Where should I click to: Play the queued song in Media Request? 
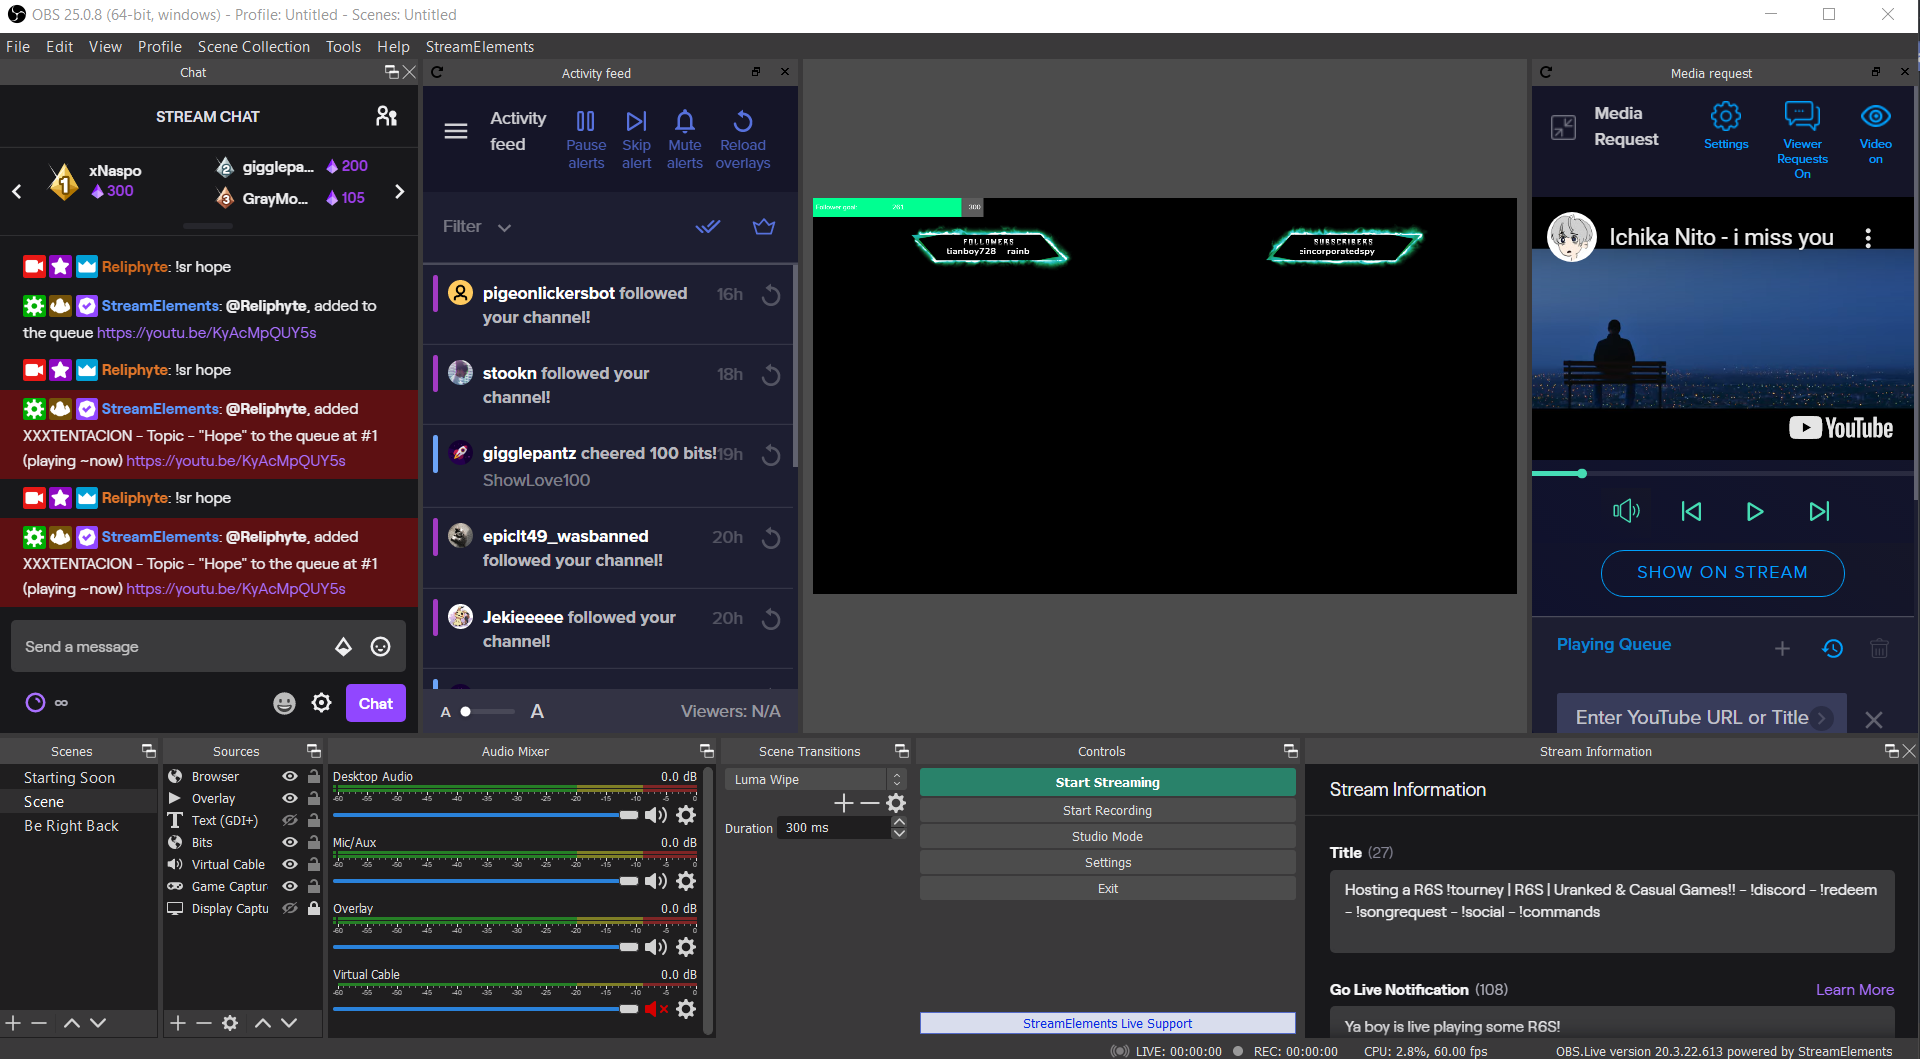(1754, 512)
